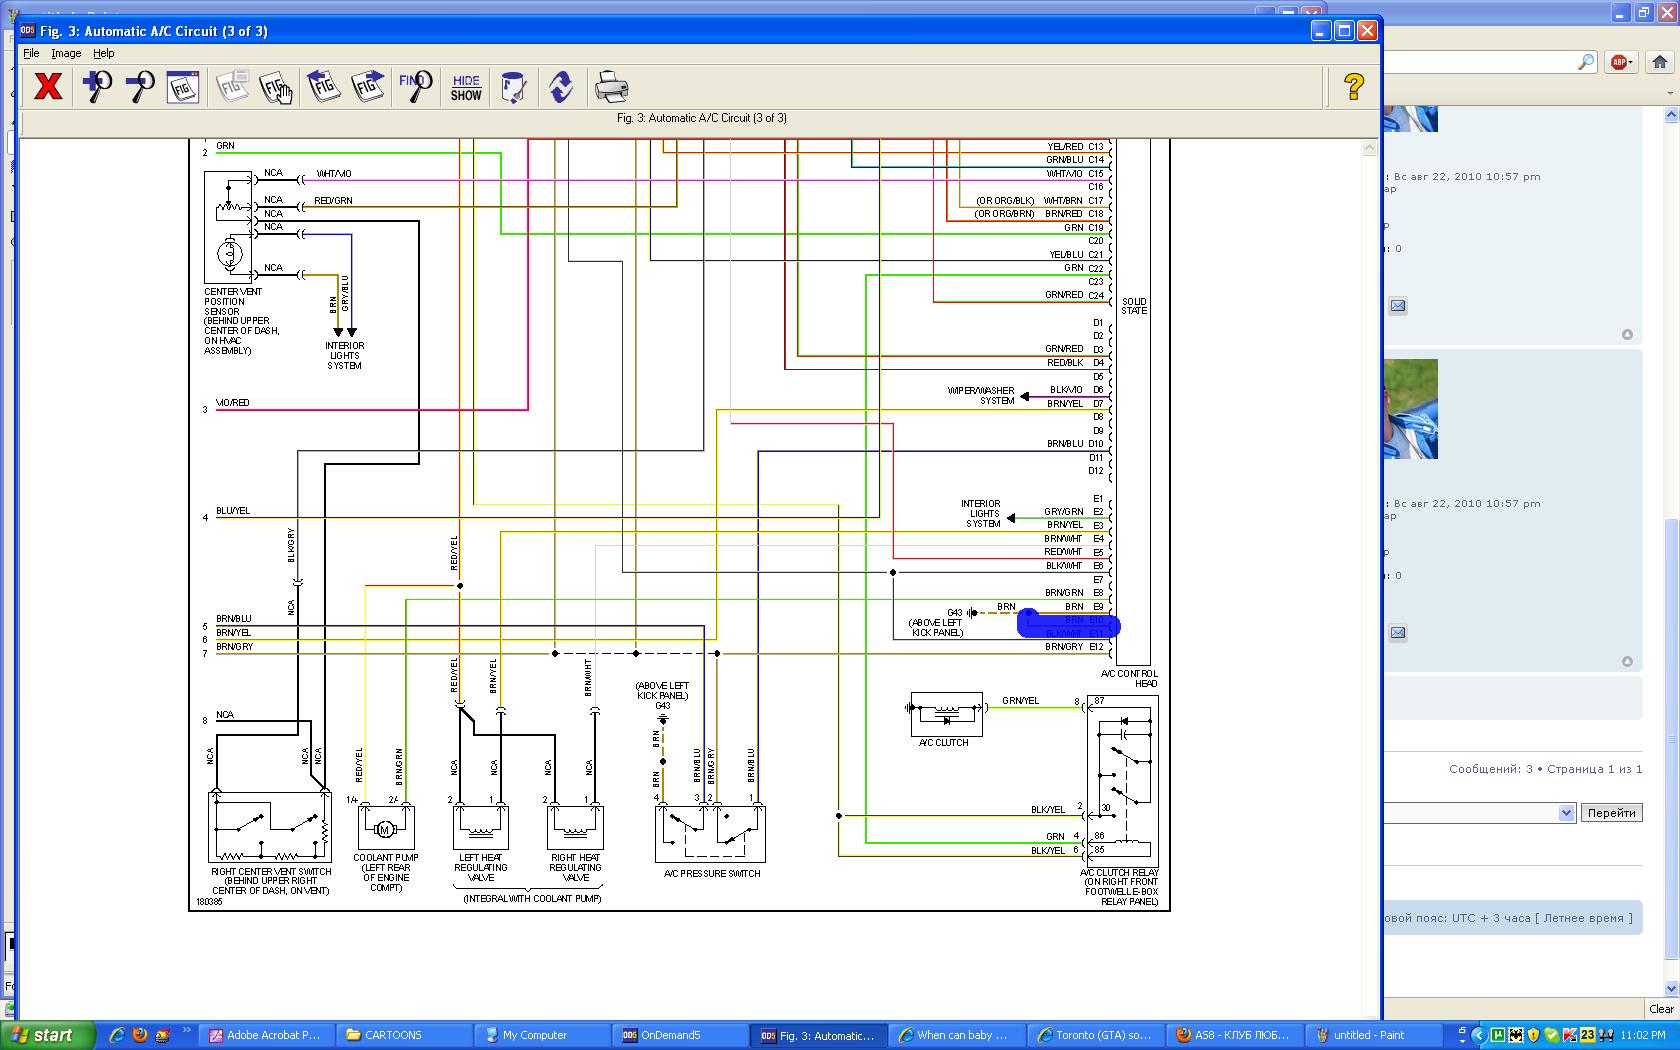Zoom in with the plus magnifier tool
The height and width of the screenshot is (1050, 1680).
(97, 87)
